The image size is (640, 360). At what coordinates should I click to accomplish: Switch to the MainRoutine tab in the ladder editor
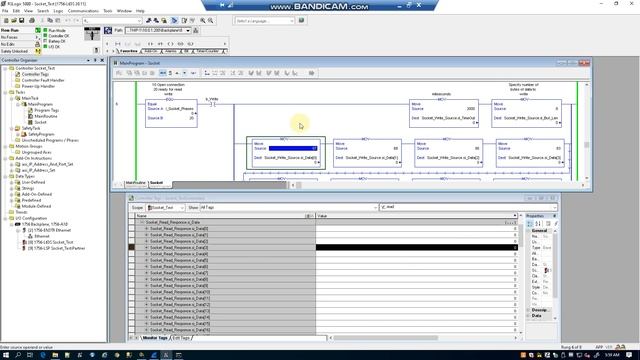(x=136, y=183)
